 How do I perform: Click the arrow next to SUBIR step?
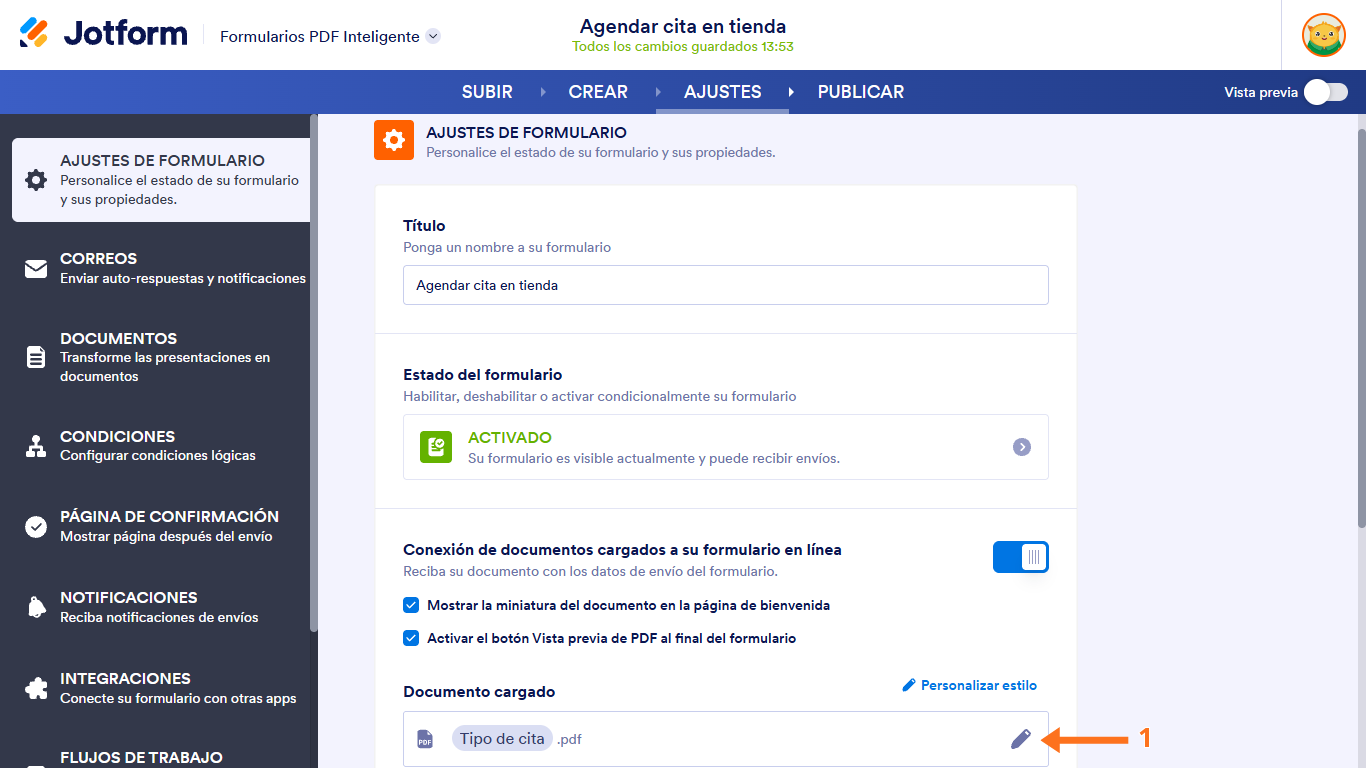coord(543,91)
